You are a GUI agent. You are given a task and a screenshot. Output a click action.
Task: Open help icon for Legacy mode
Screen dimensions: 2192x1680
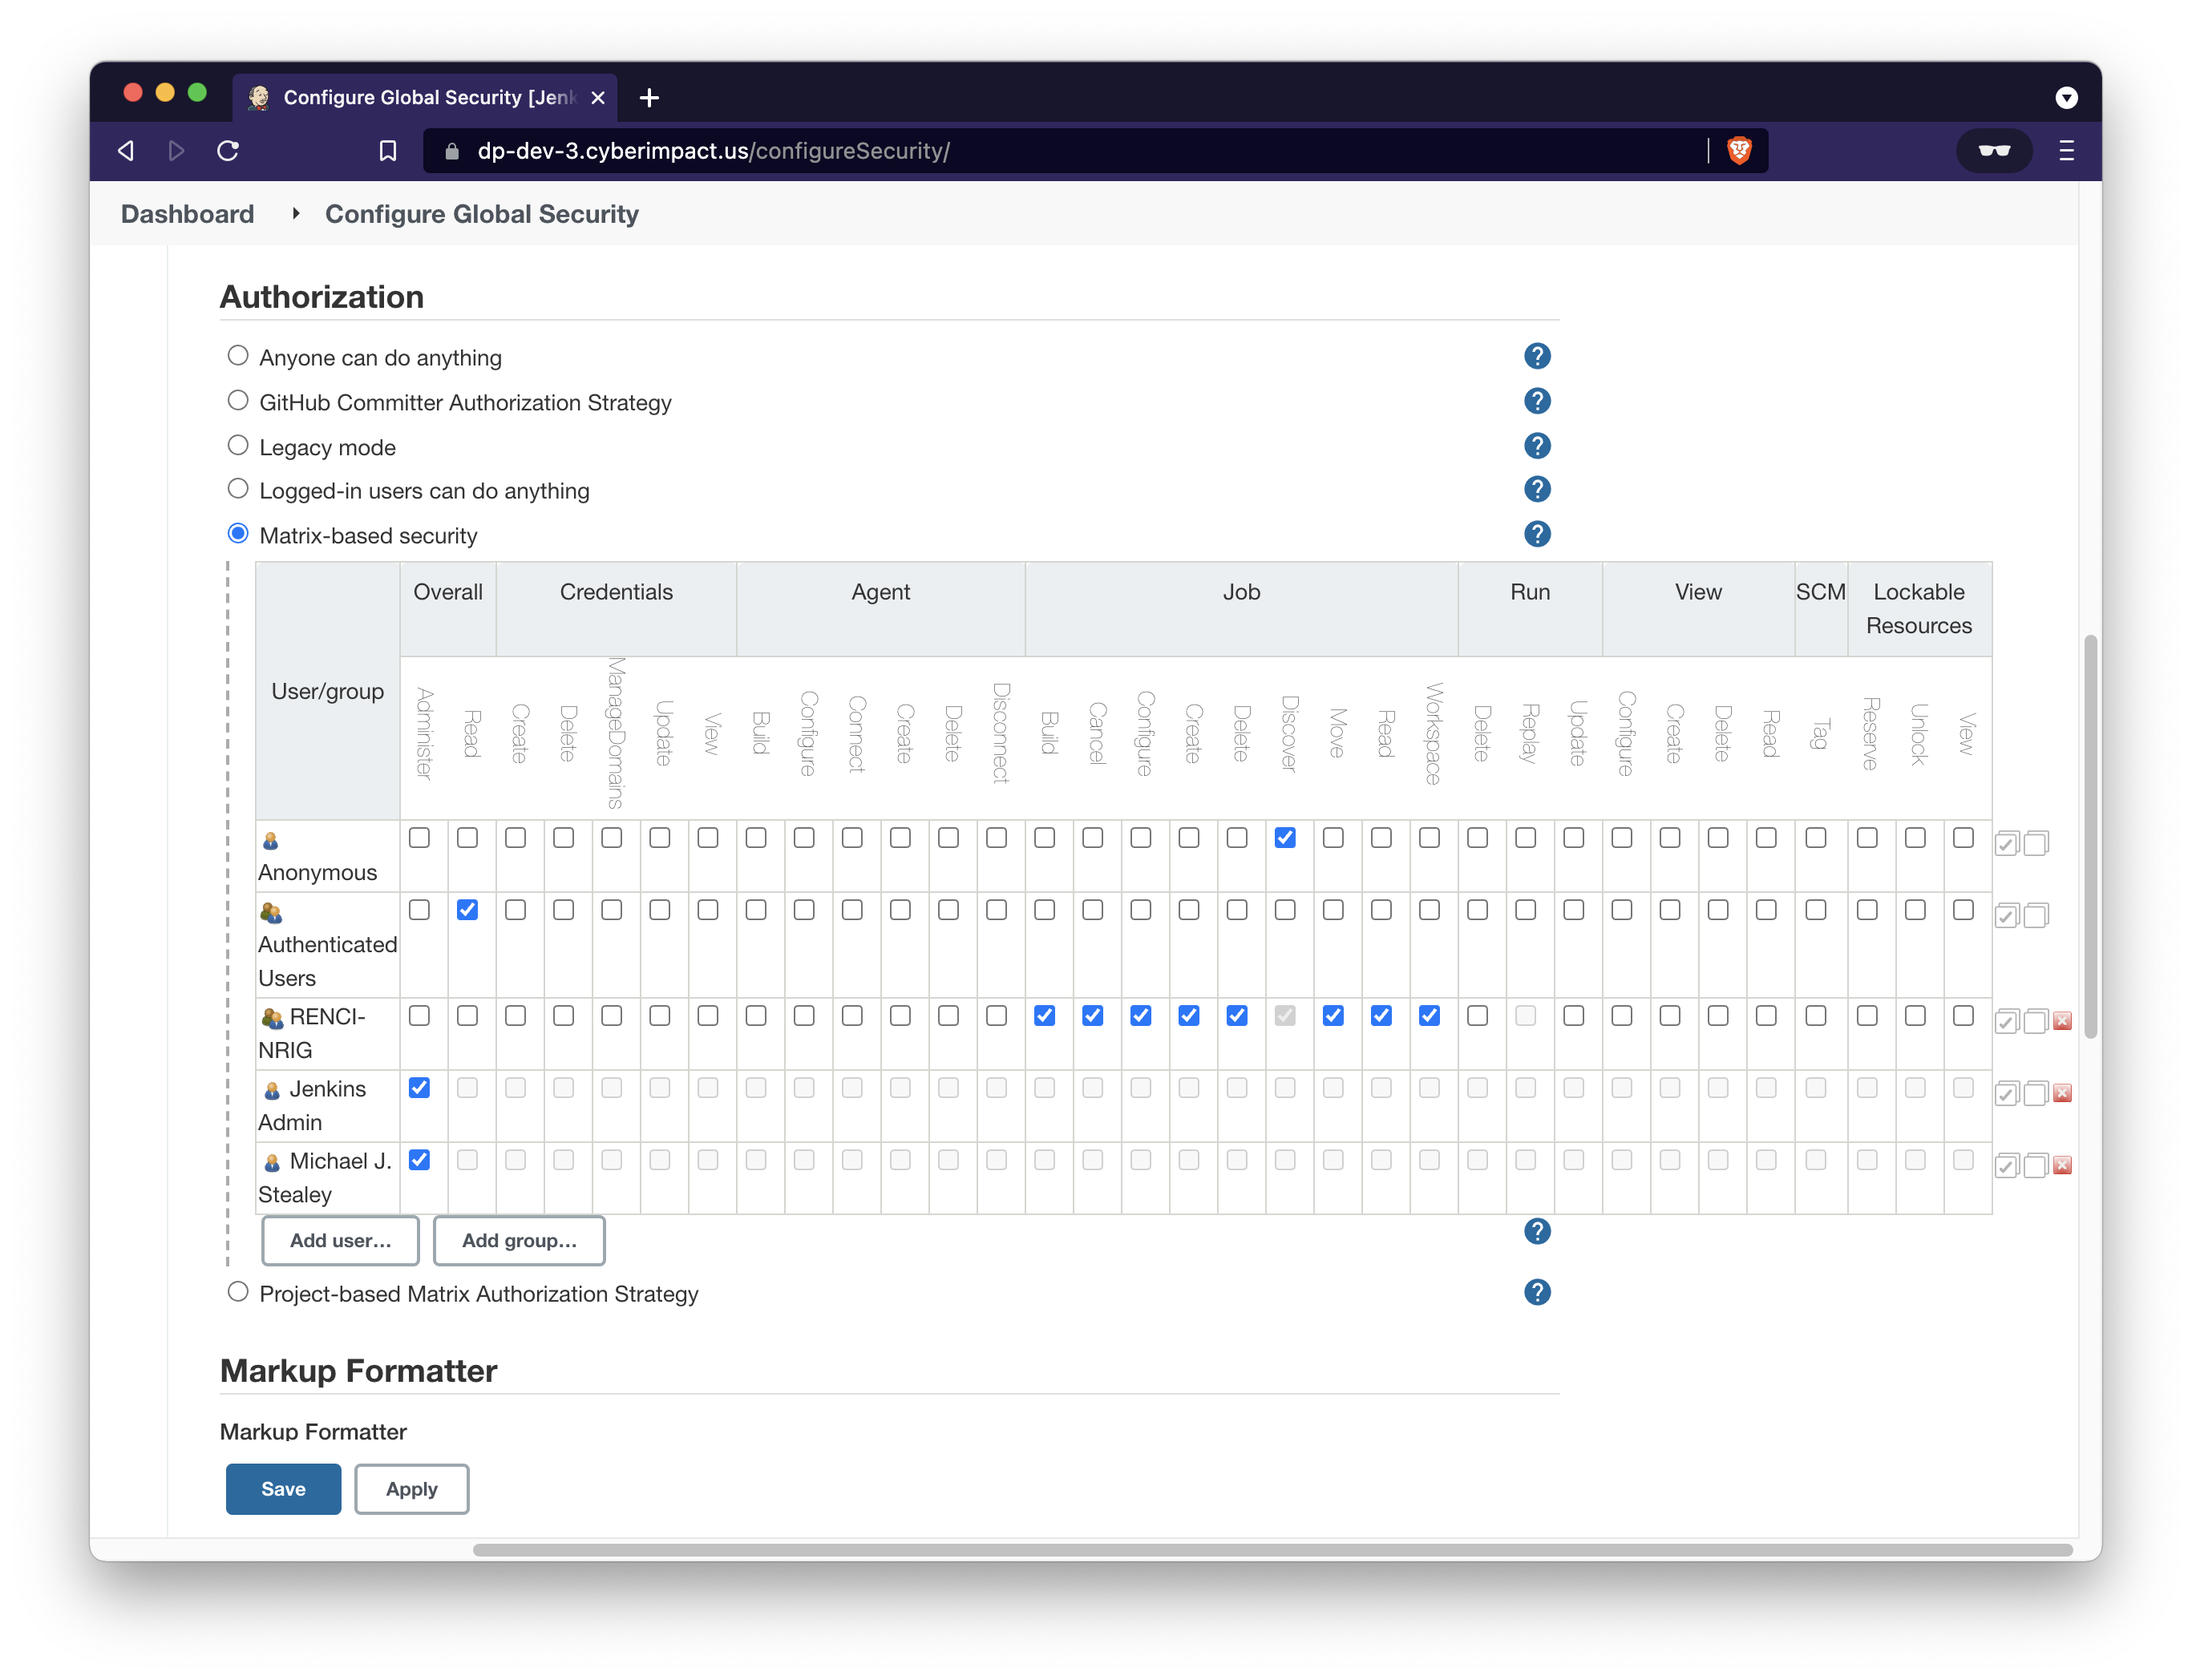coord(1536,446)
